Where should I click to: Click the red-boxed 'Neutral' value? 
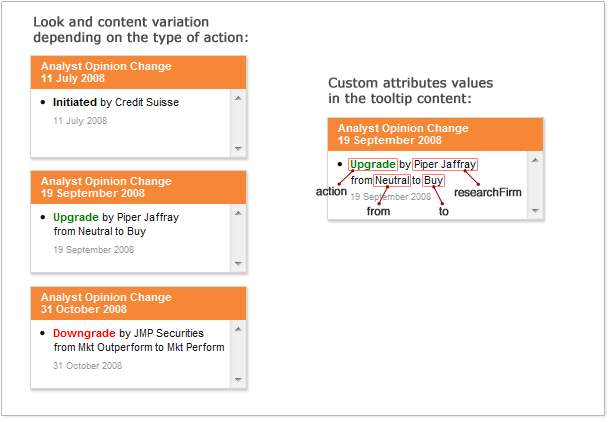(x=392, y=180)
